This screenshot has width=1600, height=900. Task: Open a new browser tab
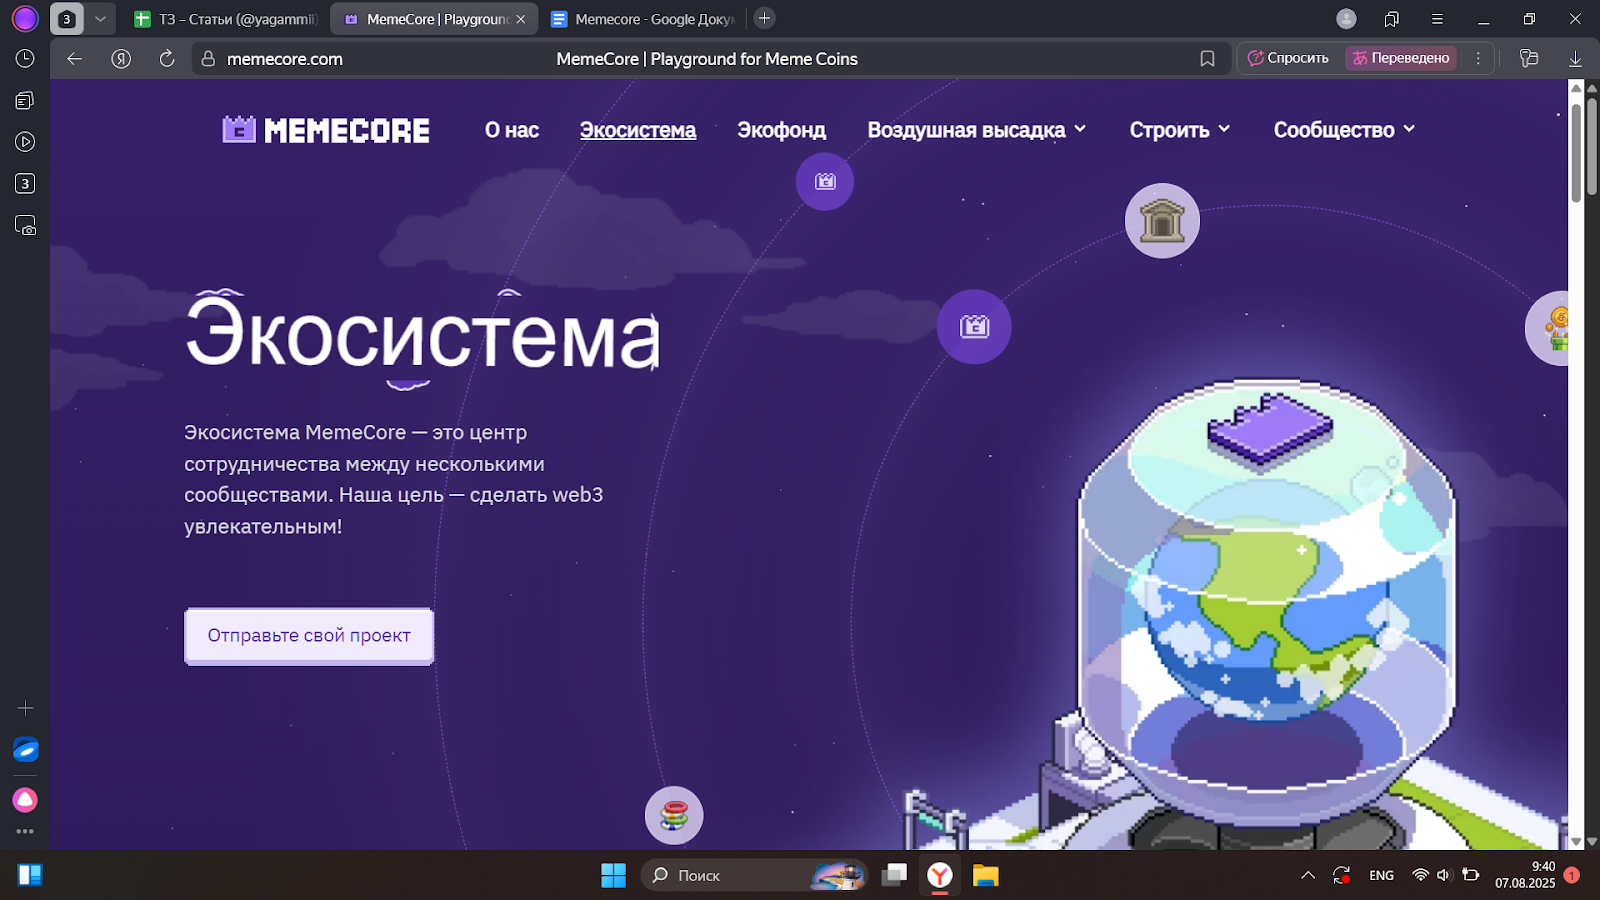point(764,18)
